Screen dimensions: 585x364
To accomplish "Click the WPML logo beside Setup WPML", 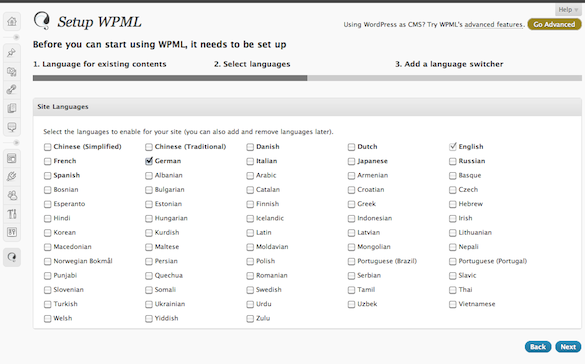I will (x=41, y=21).
